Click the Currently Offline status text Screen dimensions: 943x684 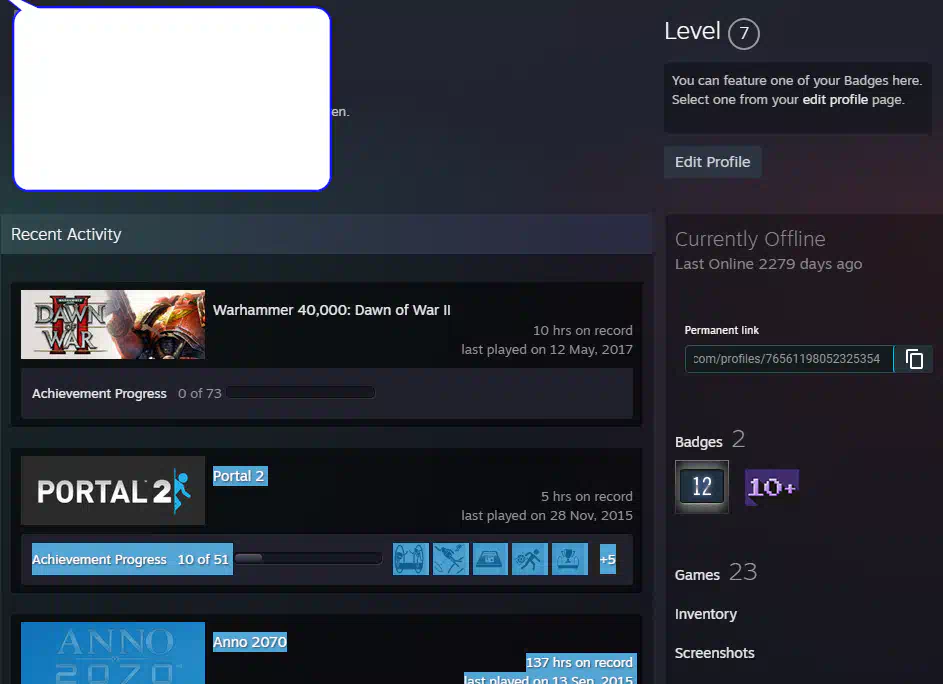coord(750,239)
